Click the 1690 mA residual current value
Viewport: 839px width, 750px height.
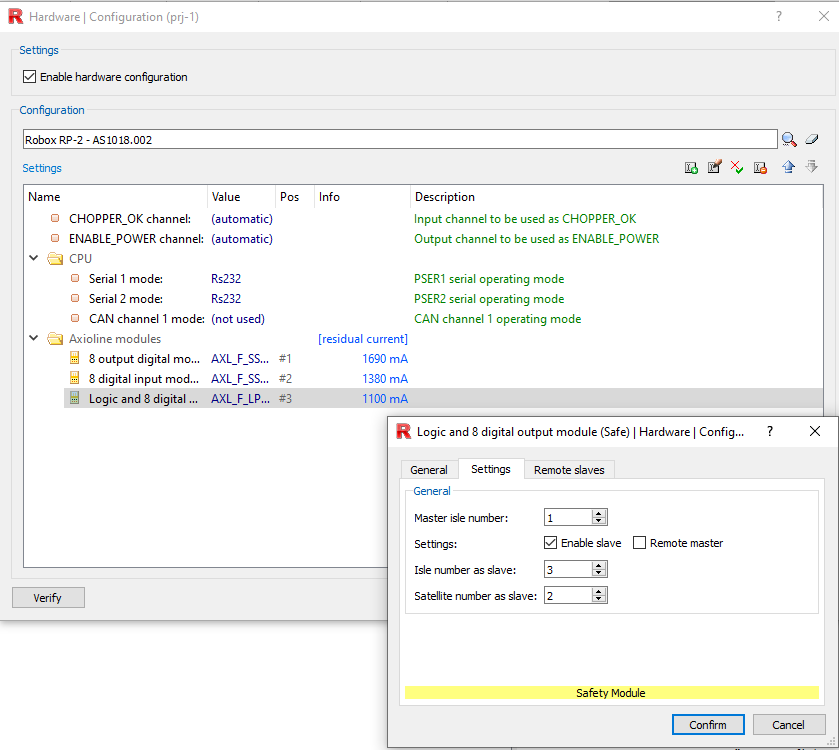click(385, 358)
